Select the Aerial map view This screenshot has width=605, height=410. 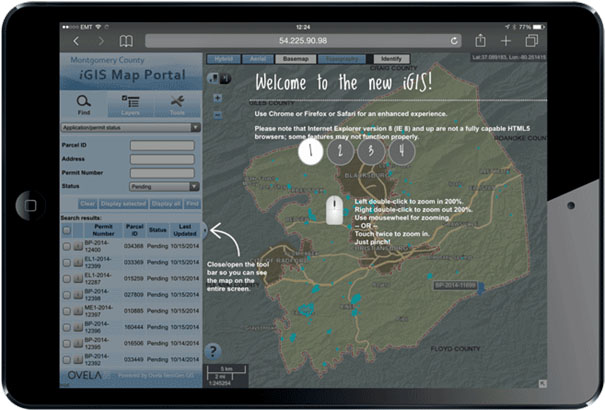pyautogui.click(x=258, y=59)
